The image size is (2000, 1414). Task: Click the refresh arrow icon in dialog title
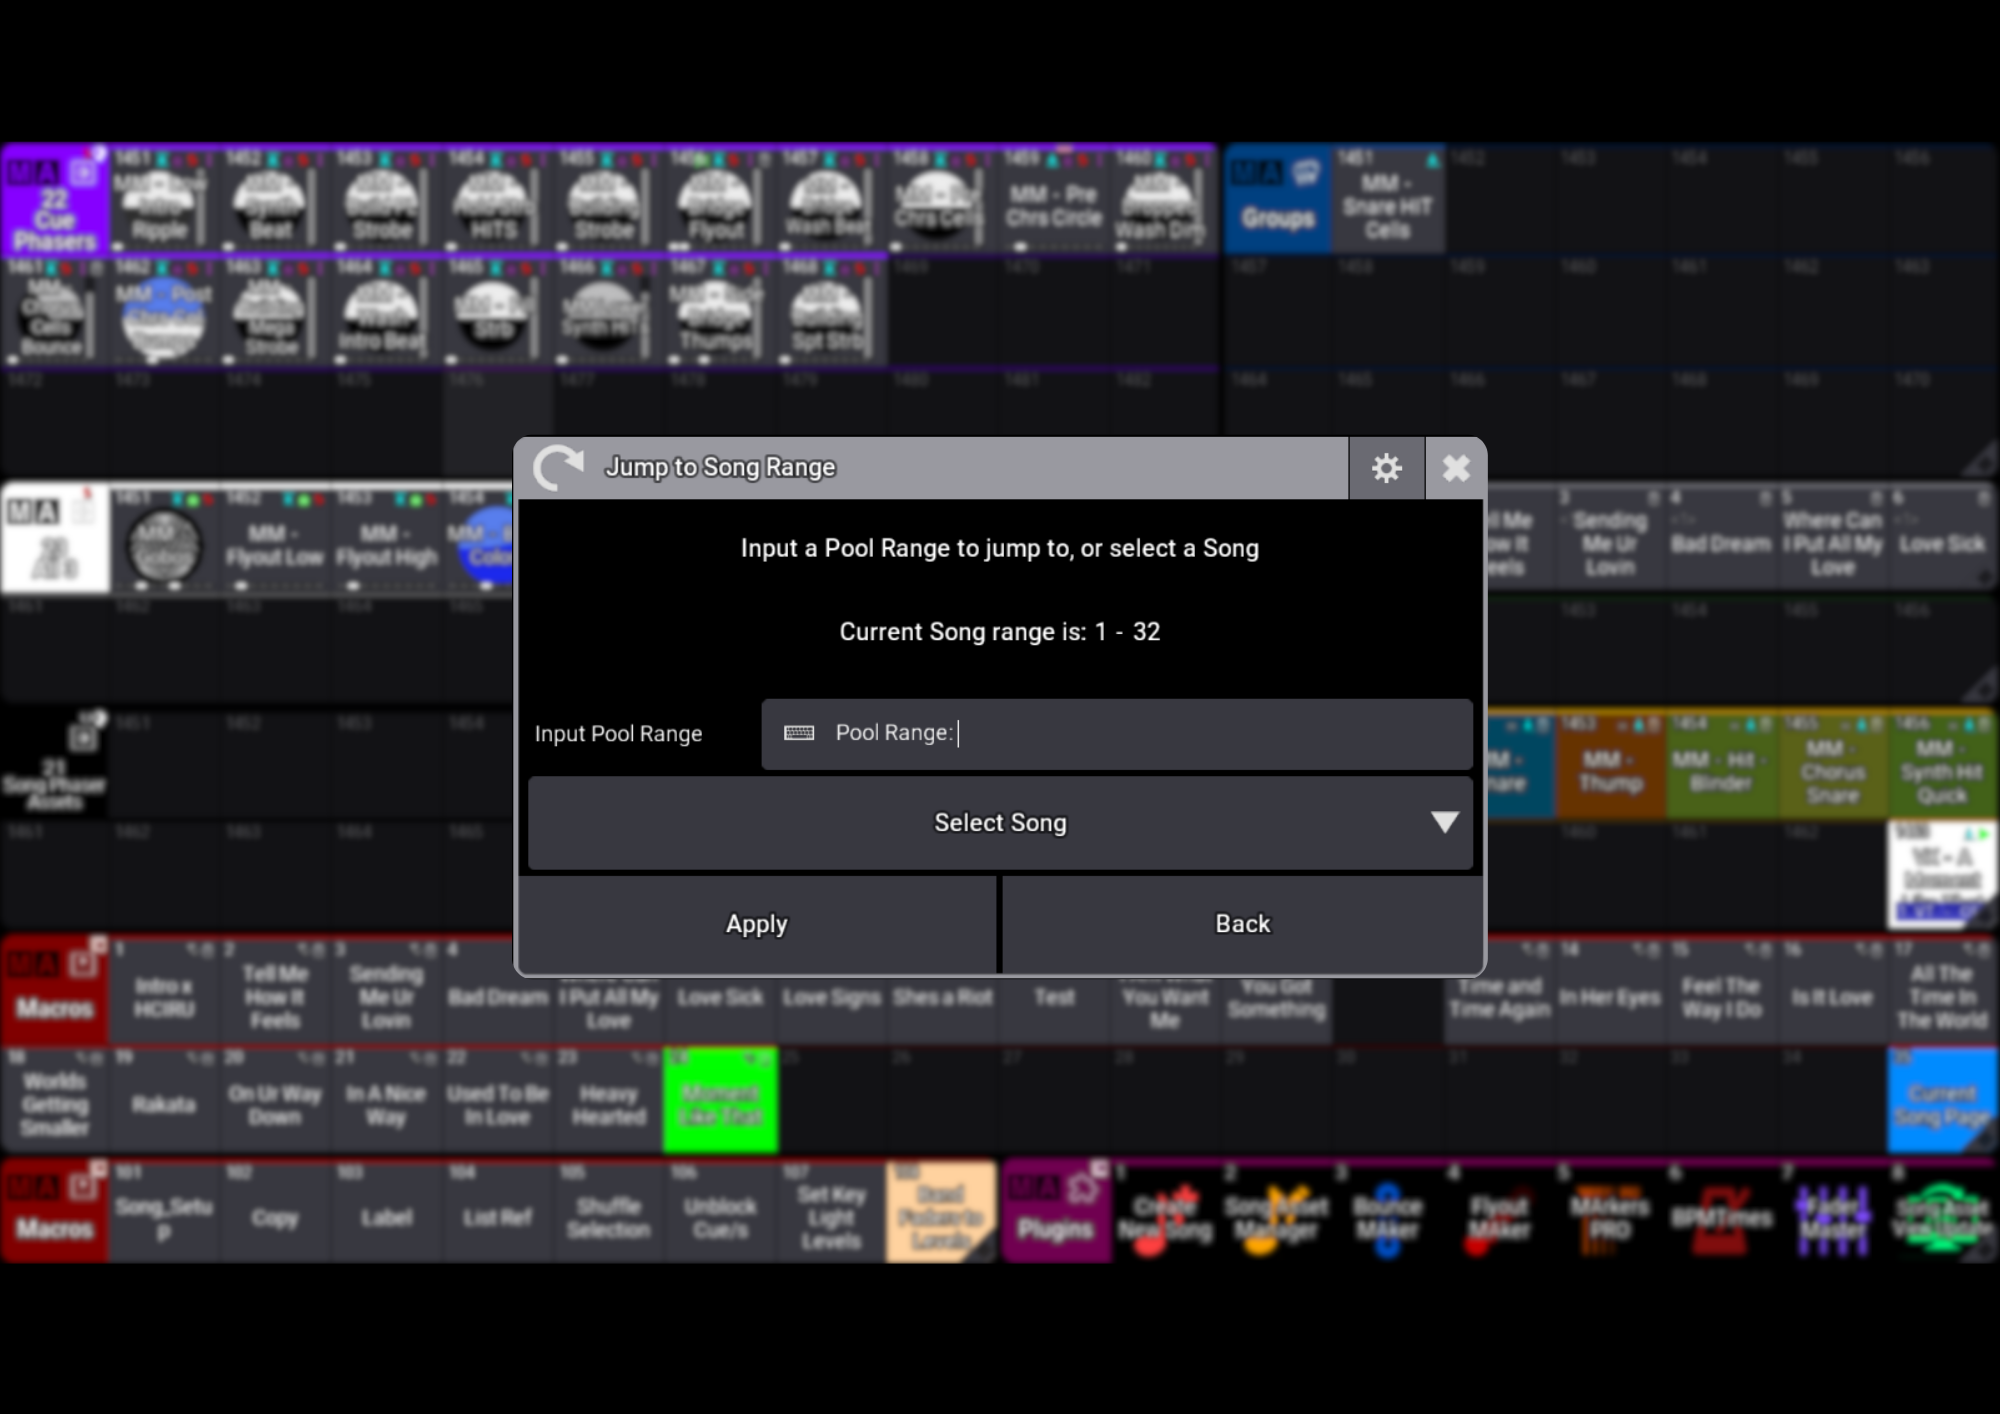coord(558,468)
